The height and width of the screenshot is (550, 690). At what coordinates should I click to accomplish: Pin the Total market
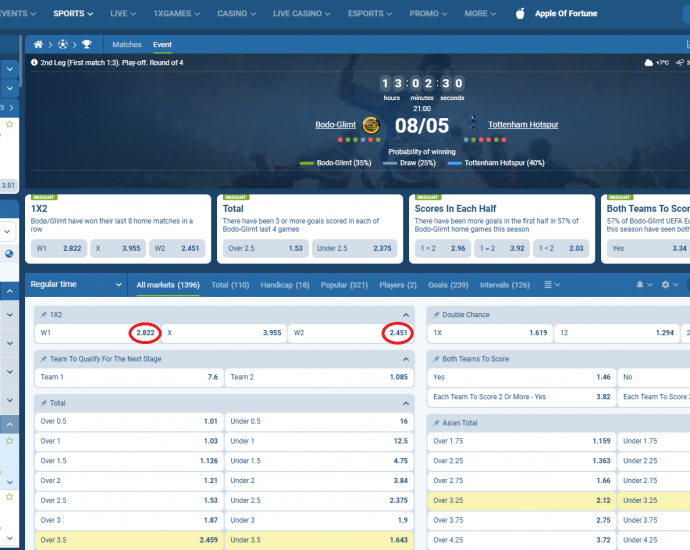[43, 403]
